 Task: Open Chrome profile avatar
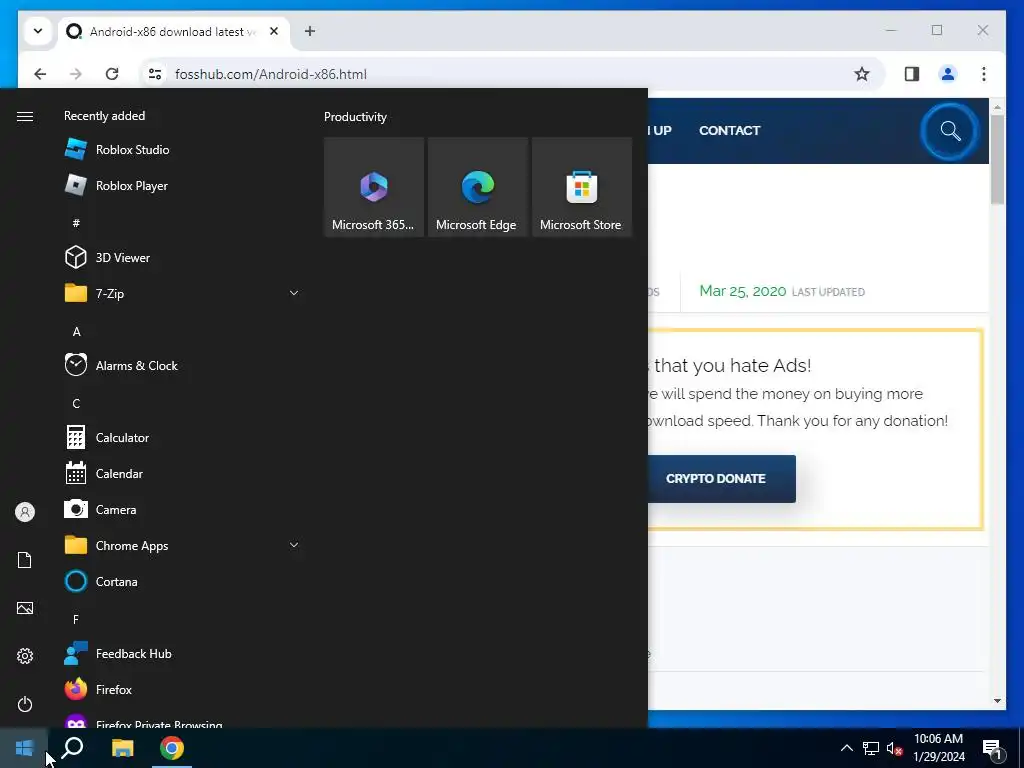pos(948,74)
